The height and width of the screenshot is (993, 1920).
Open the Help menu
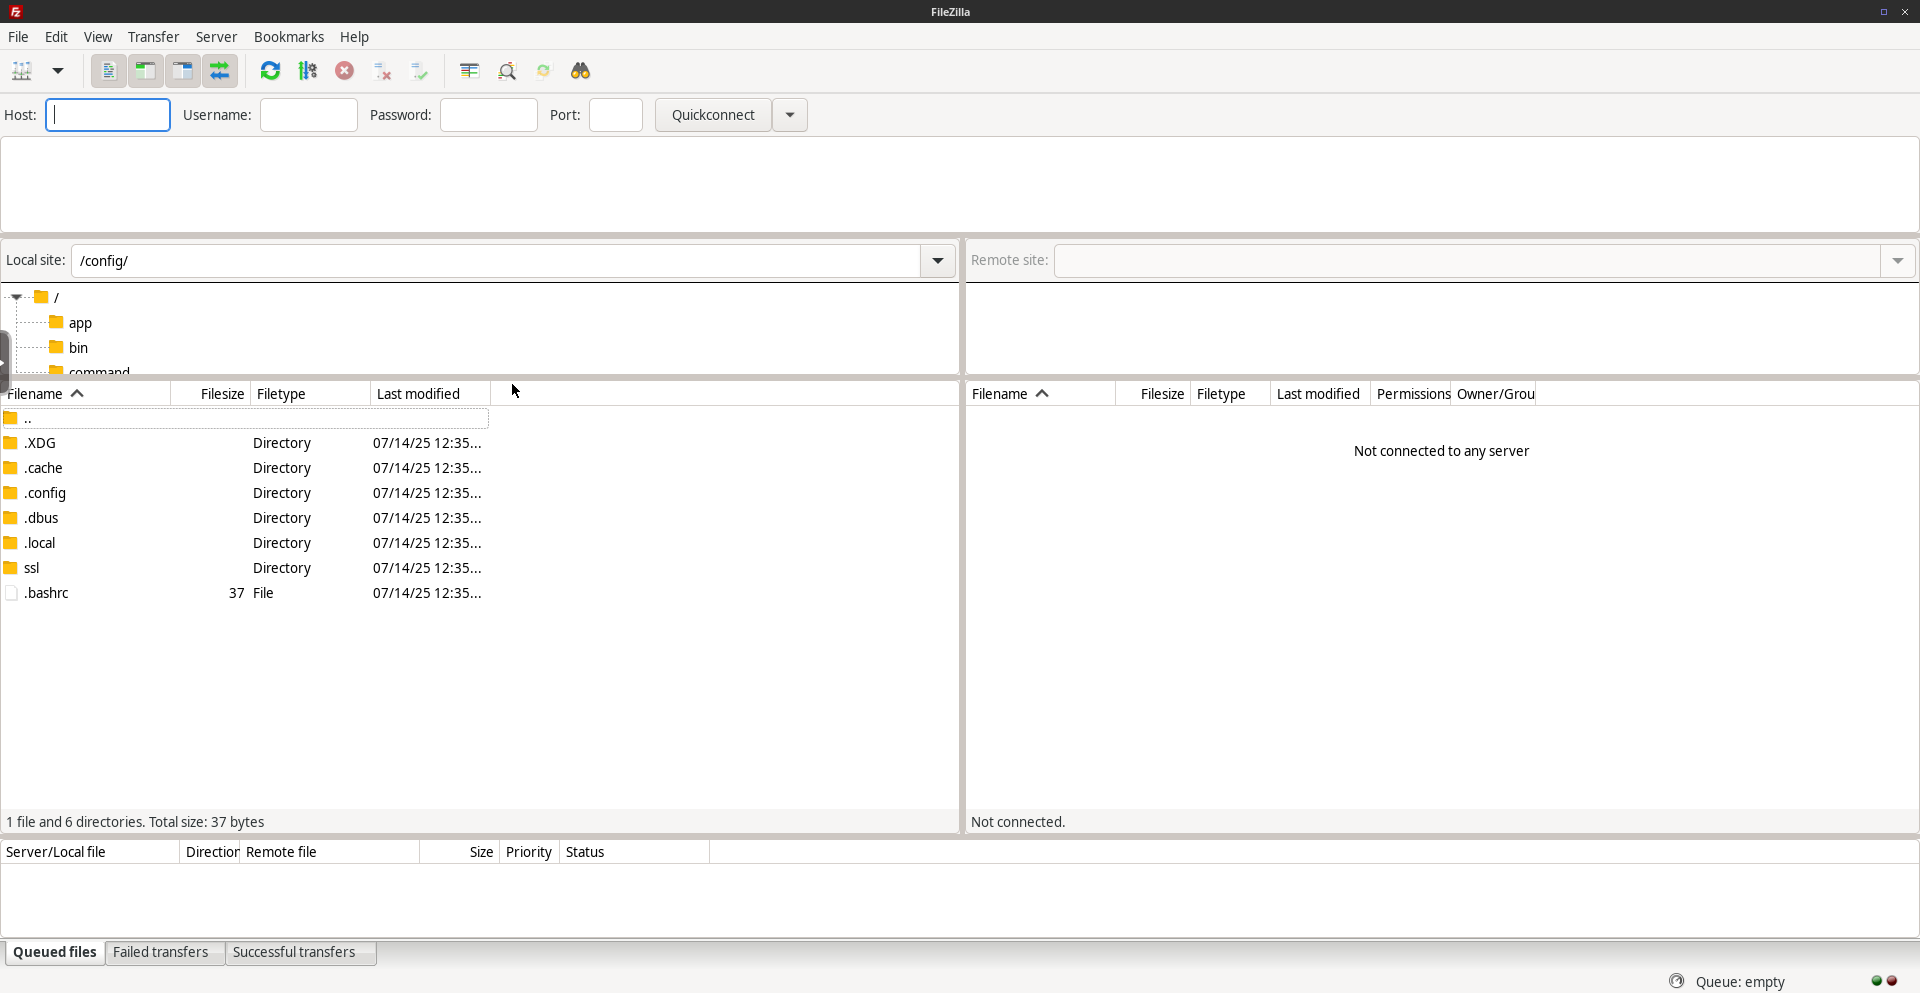354,37
